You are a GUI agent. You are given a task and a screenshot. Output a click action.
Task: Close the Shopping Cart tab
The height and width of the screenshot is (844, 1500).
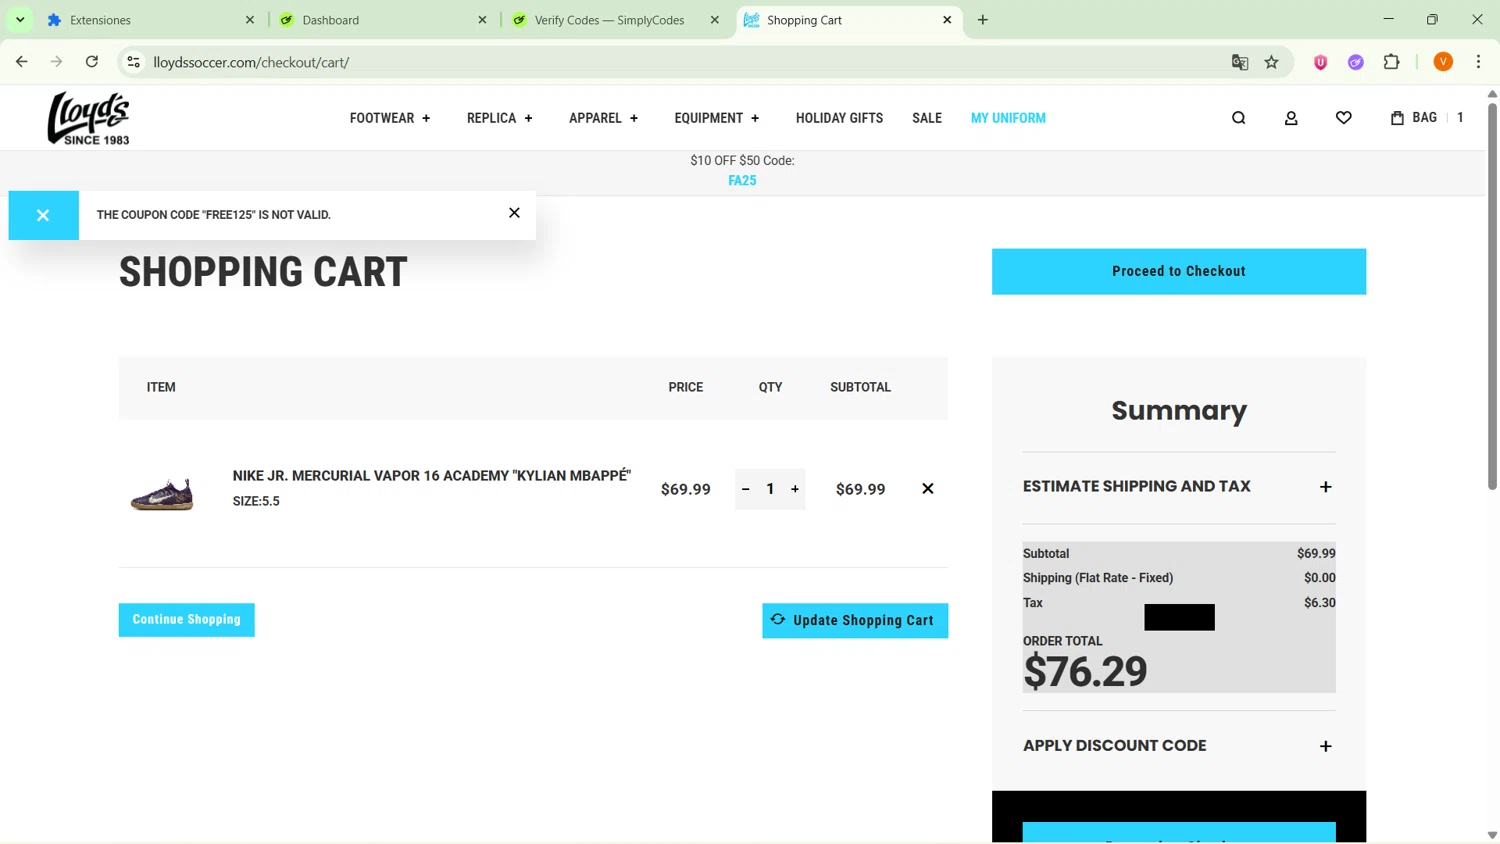(x=947, y=20)
